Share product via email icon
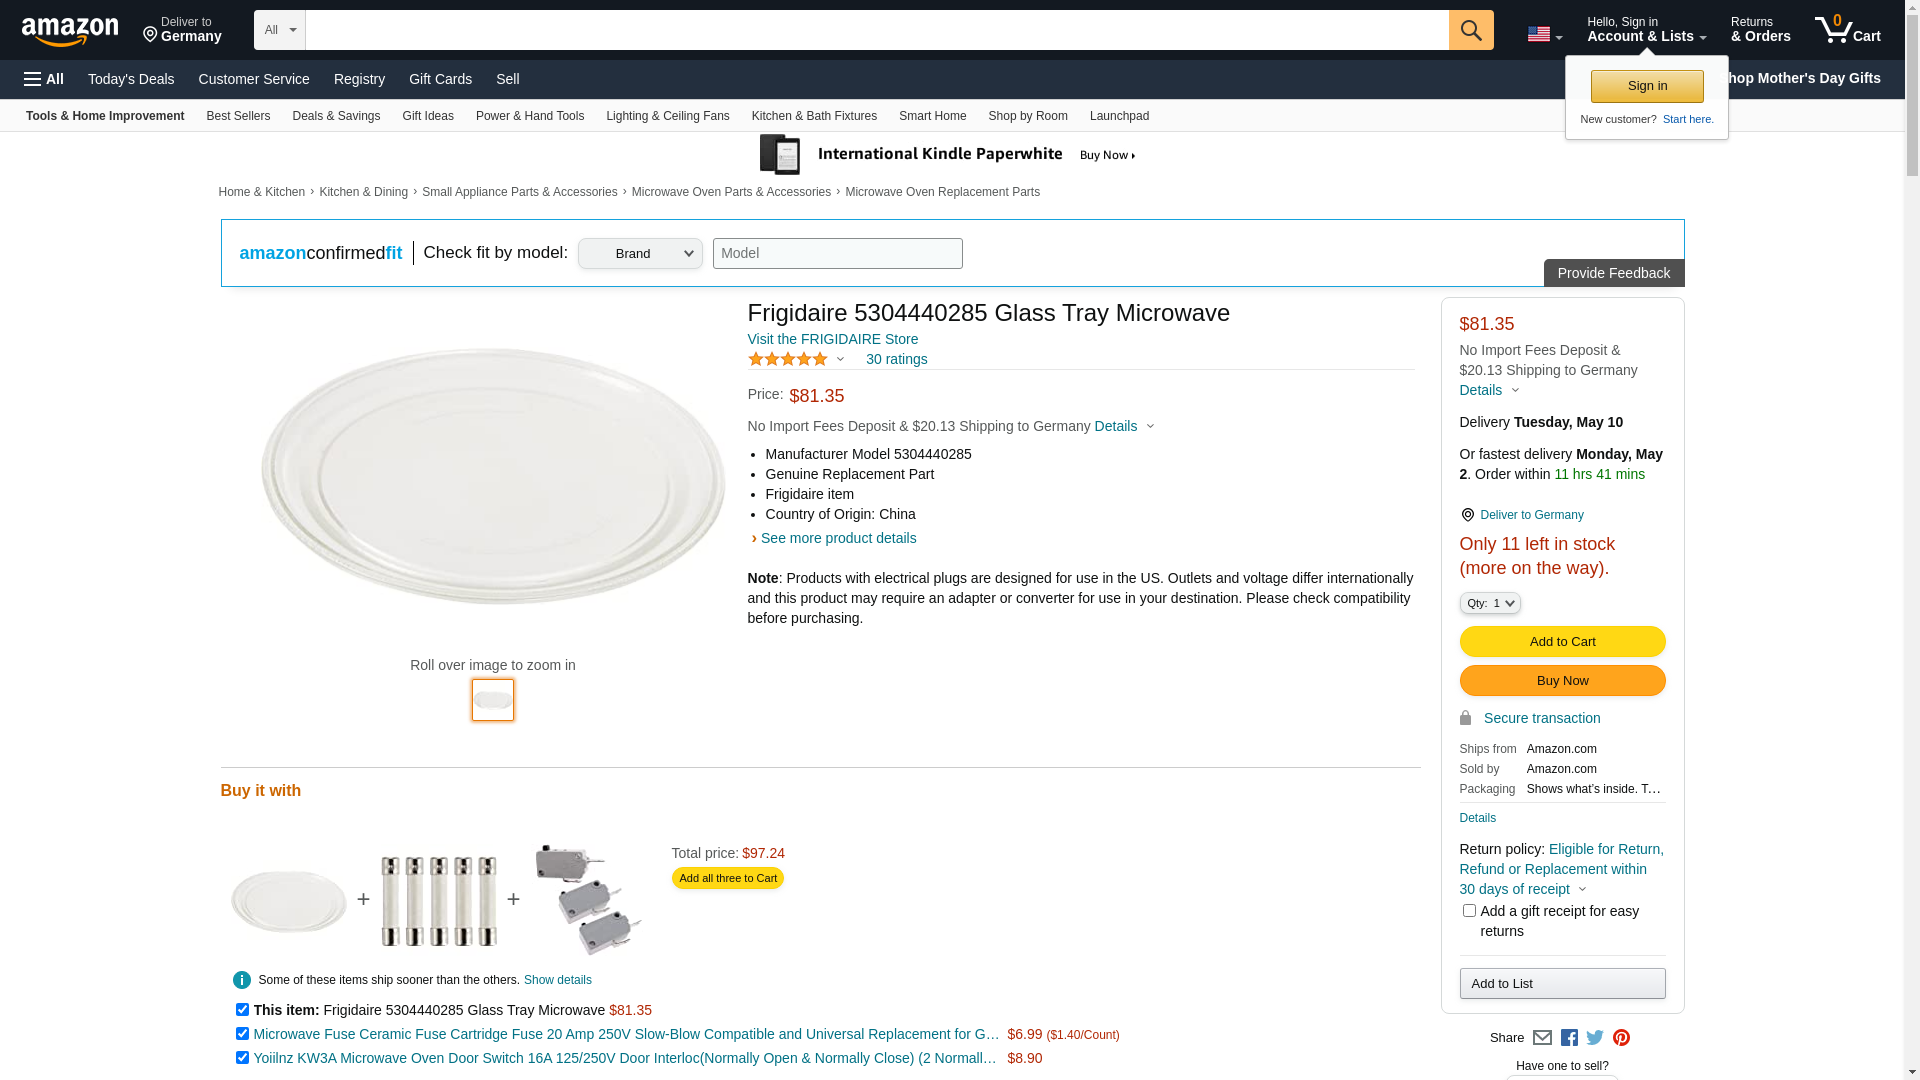The width and height of the screenshot is (1920, 1080). pos(1542,1038)
